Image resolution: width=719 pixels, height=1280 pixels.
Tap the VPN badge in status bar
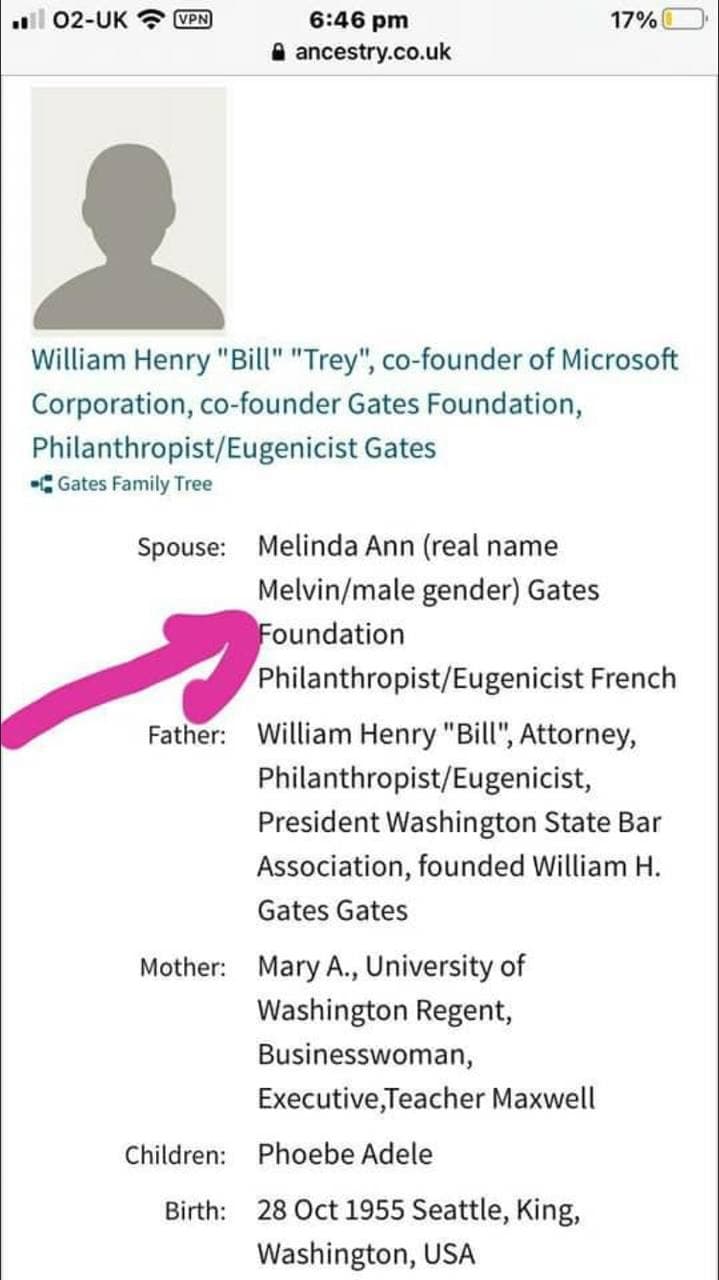pyautogui.click(x=190, y=19)
